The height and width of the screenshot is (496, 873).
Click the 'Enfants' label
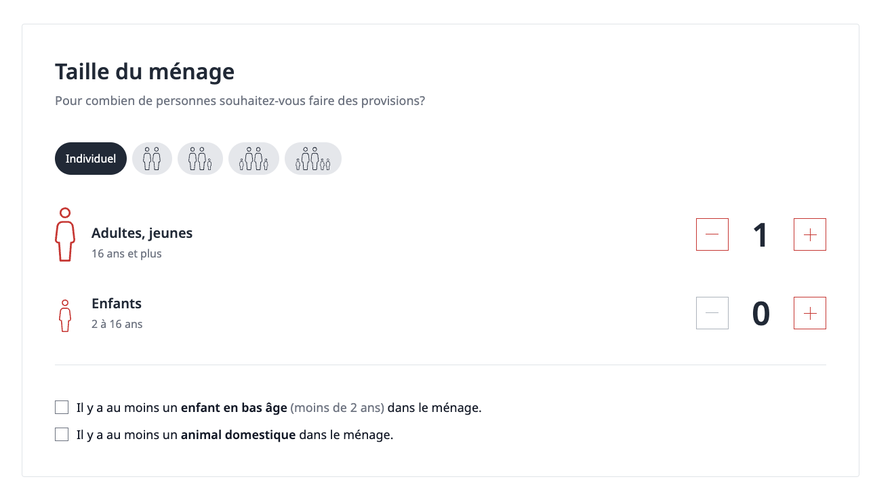(116, 304)
